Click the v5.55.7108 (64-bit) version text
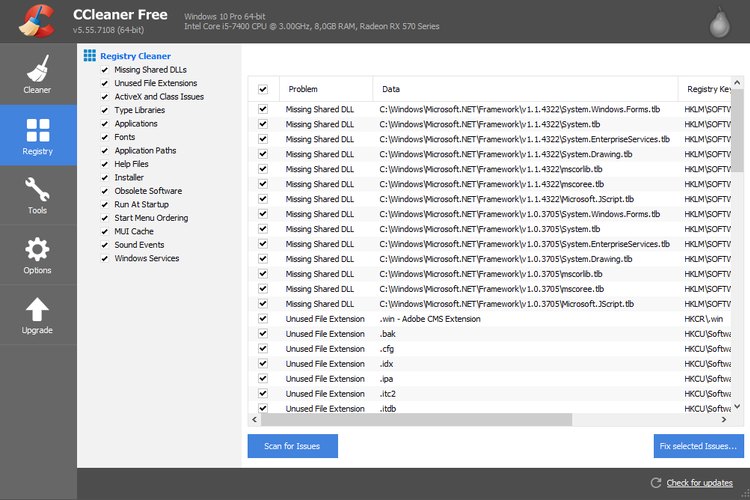 pyautogui.click(x=108, y=30)
